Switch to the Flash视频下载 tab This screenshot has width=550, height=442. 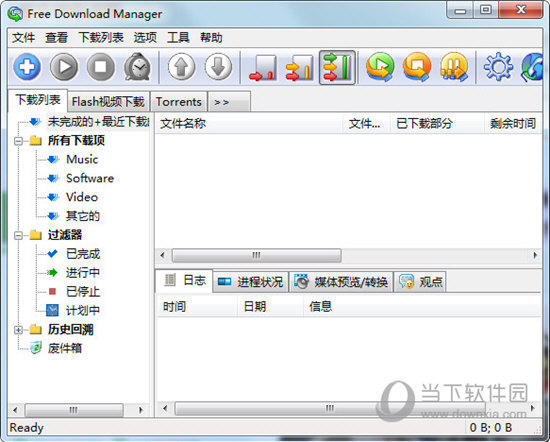click(x=108, y=102)
